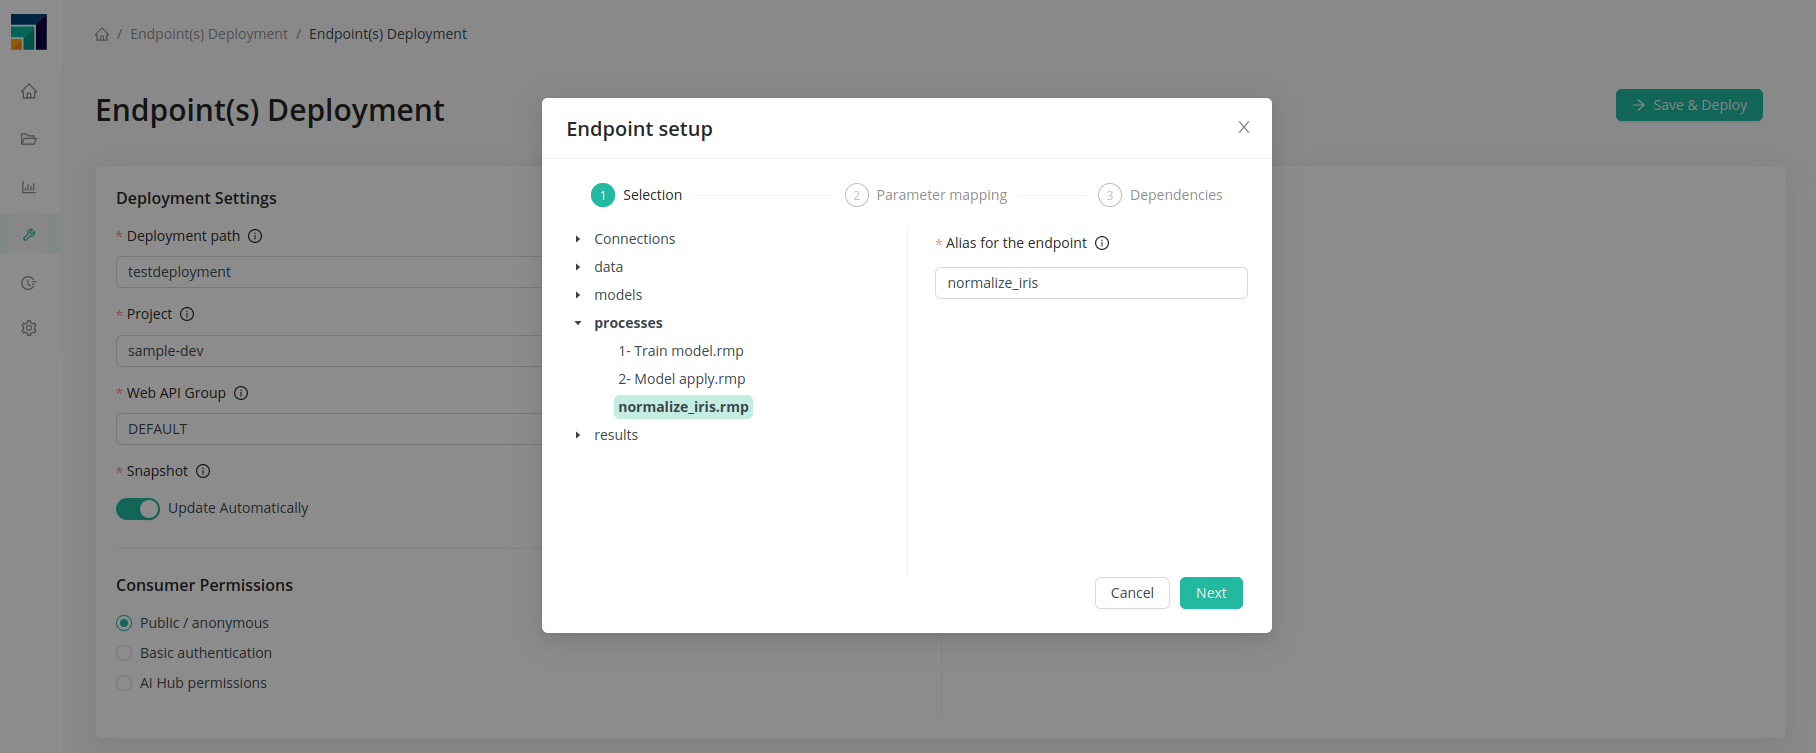Click info icon next to Alias for the endpoint
The height and width of the screenshot is (753, 1816).
1102,243
